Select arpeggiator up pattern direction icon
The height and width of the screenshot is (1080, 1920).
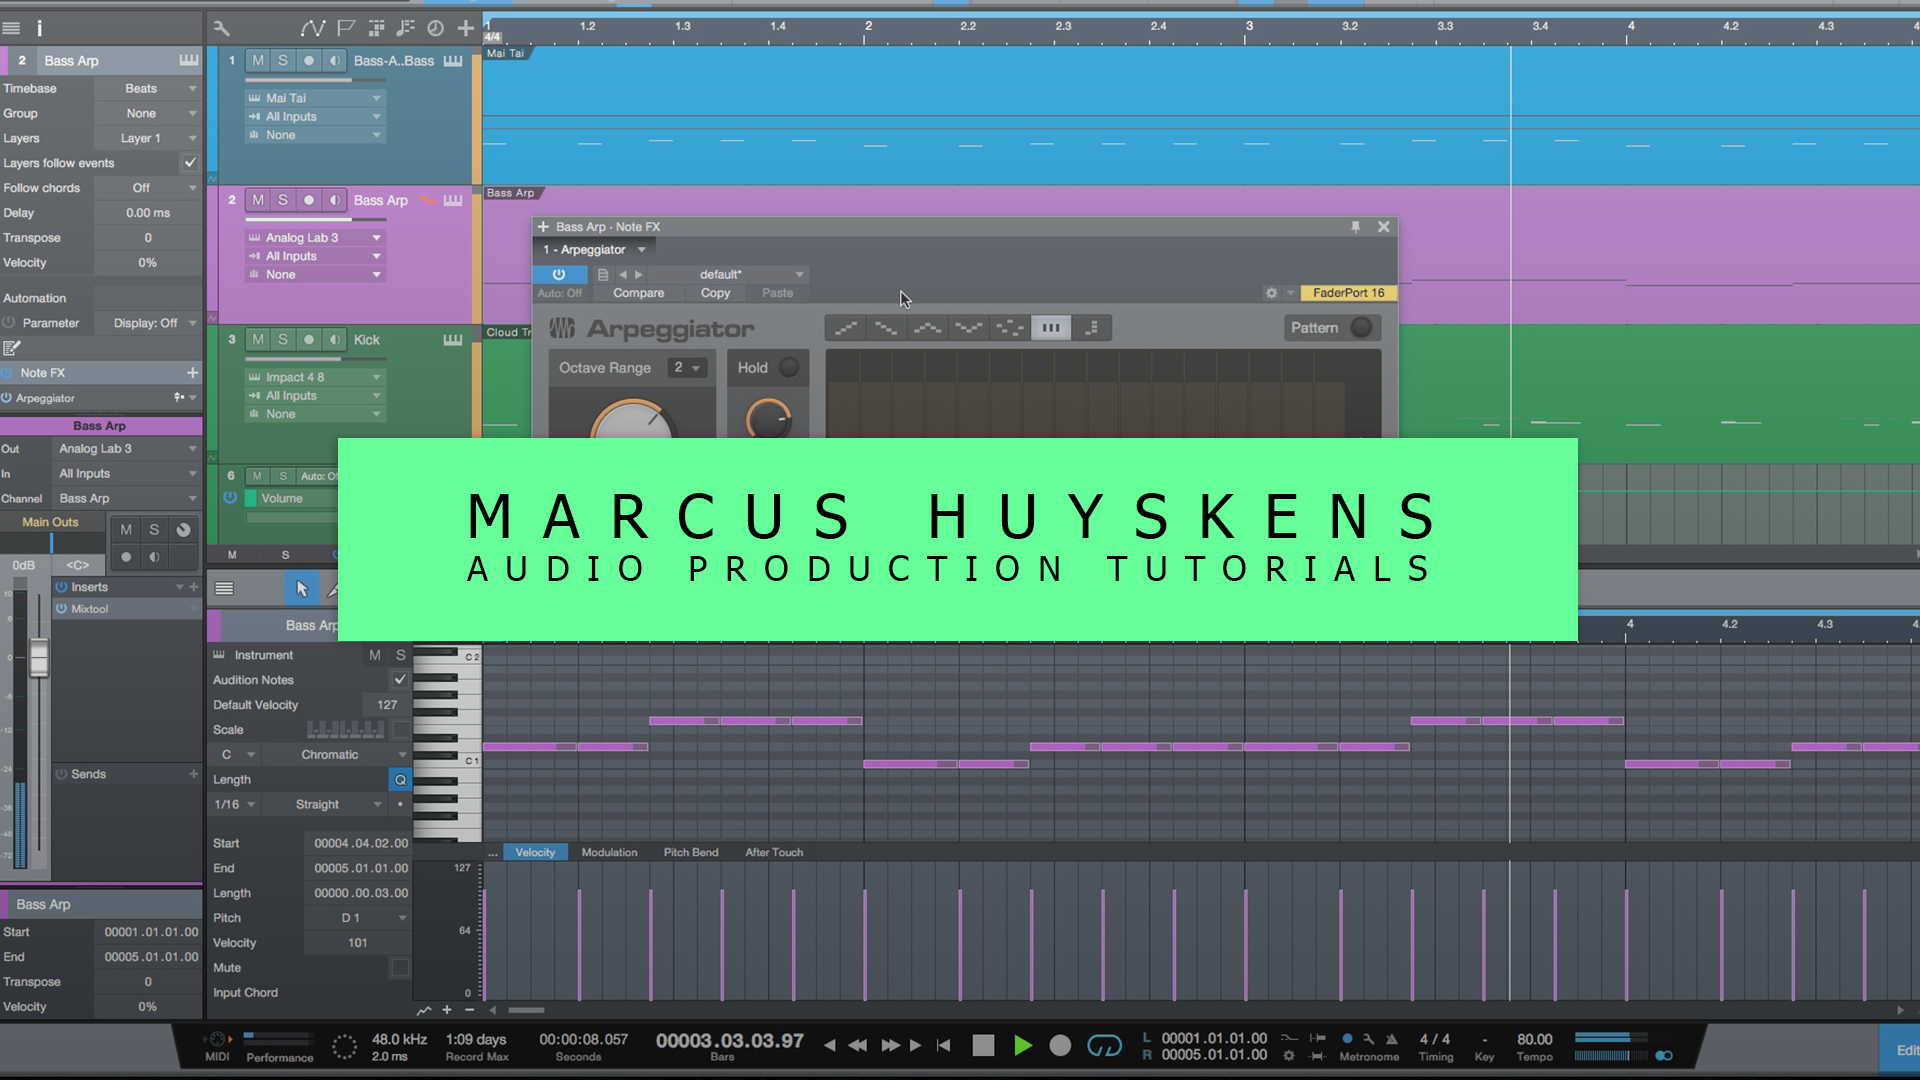846,328
